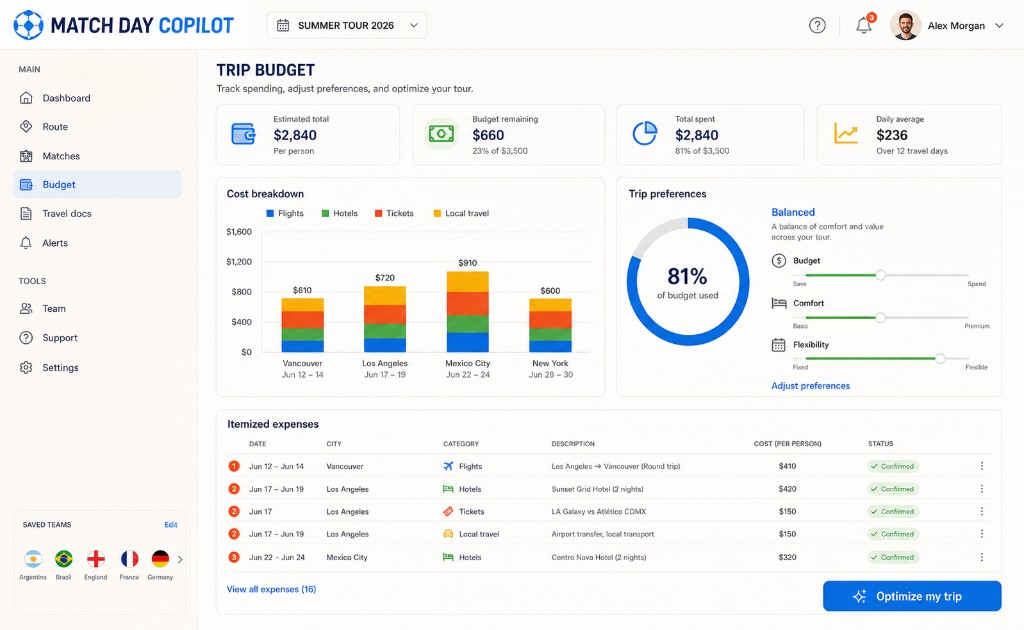Viewport: 1024px width, 630px height.
Task: Toggle the Local travel legend item
Action: 461,213
